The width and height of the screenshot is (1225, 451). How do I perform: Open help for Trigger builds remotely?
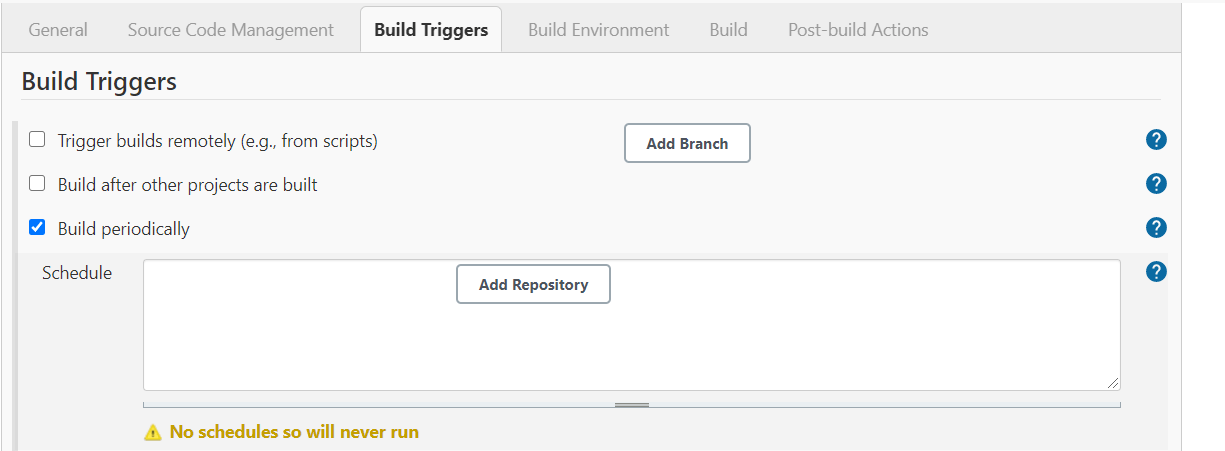coord(1156,140)
